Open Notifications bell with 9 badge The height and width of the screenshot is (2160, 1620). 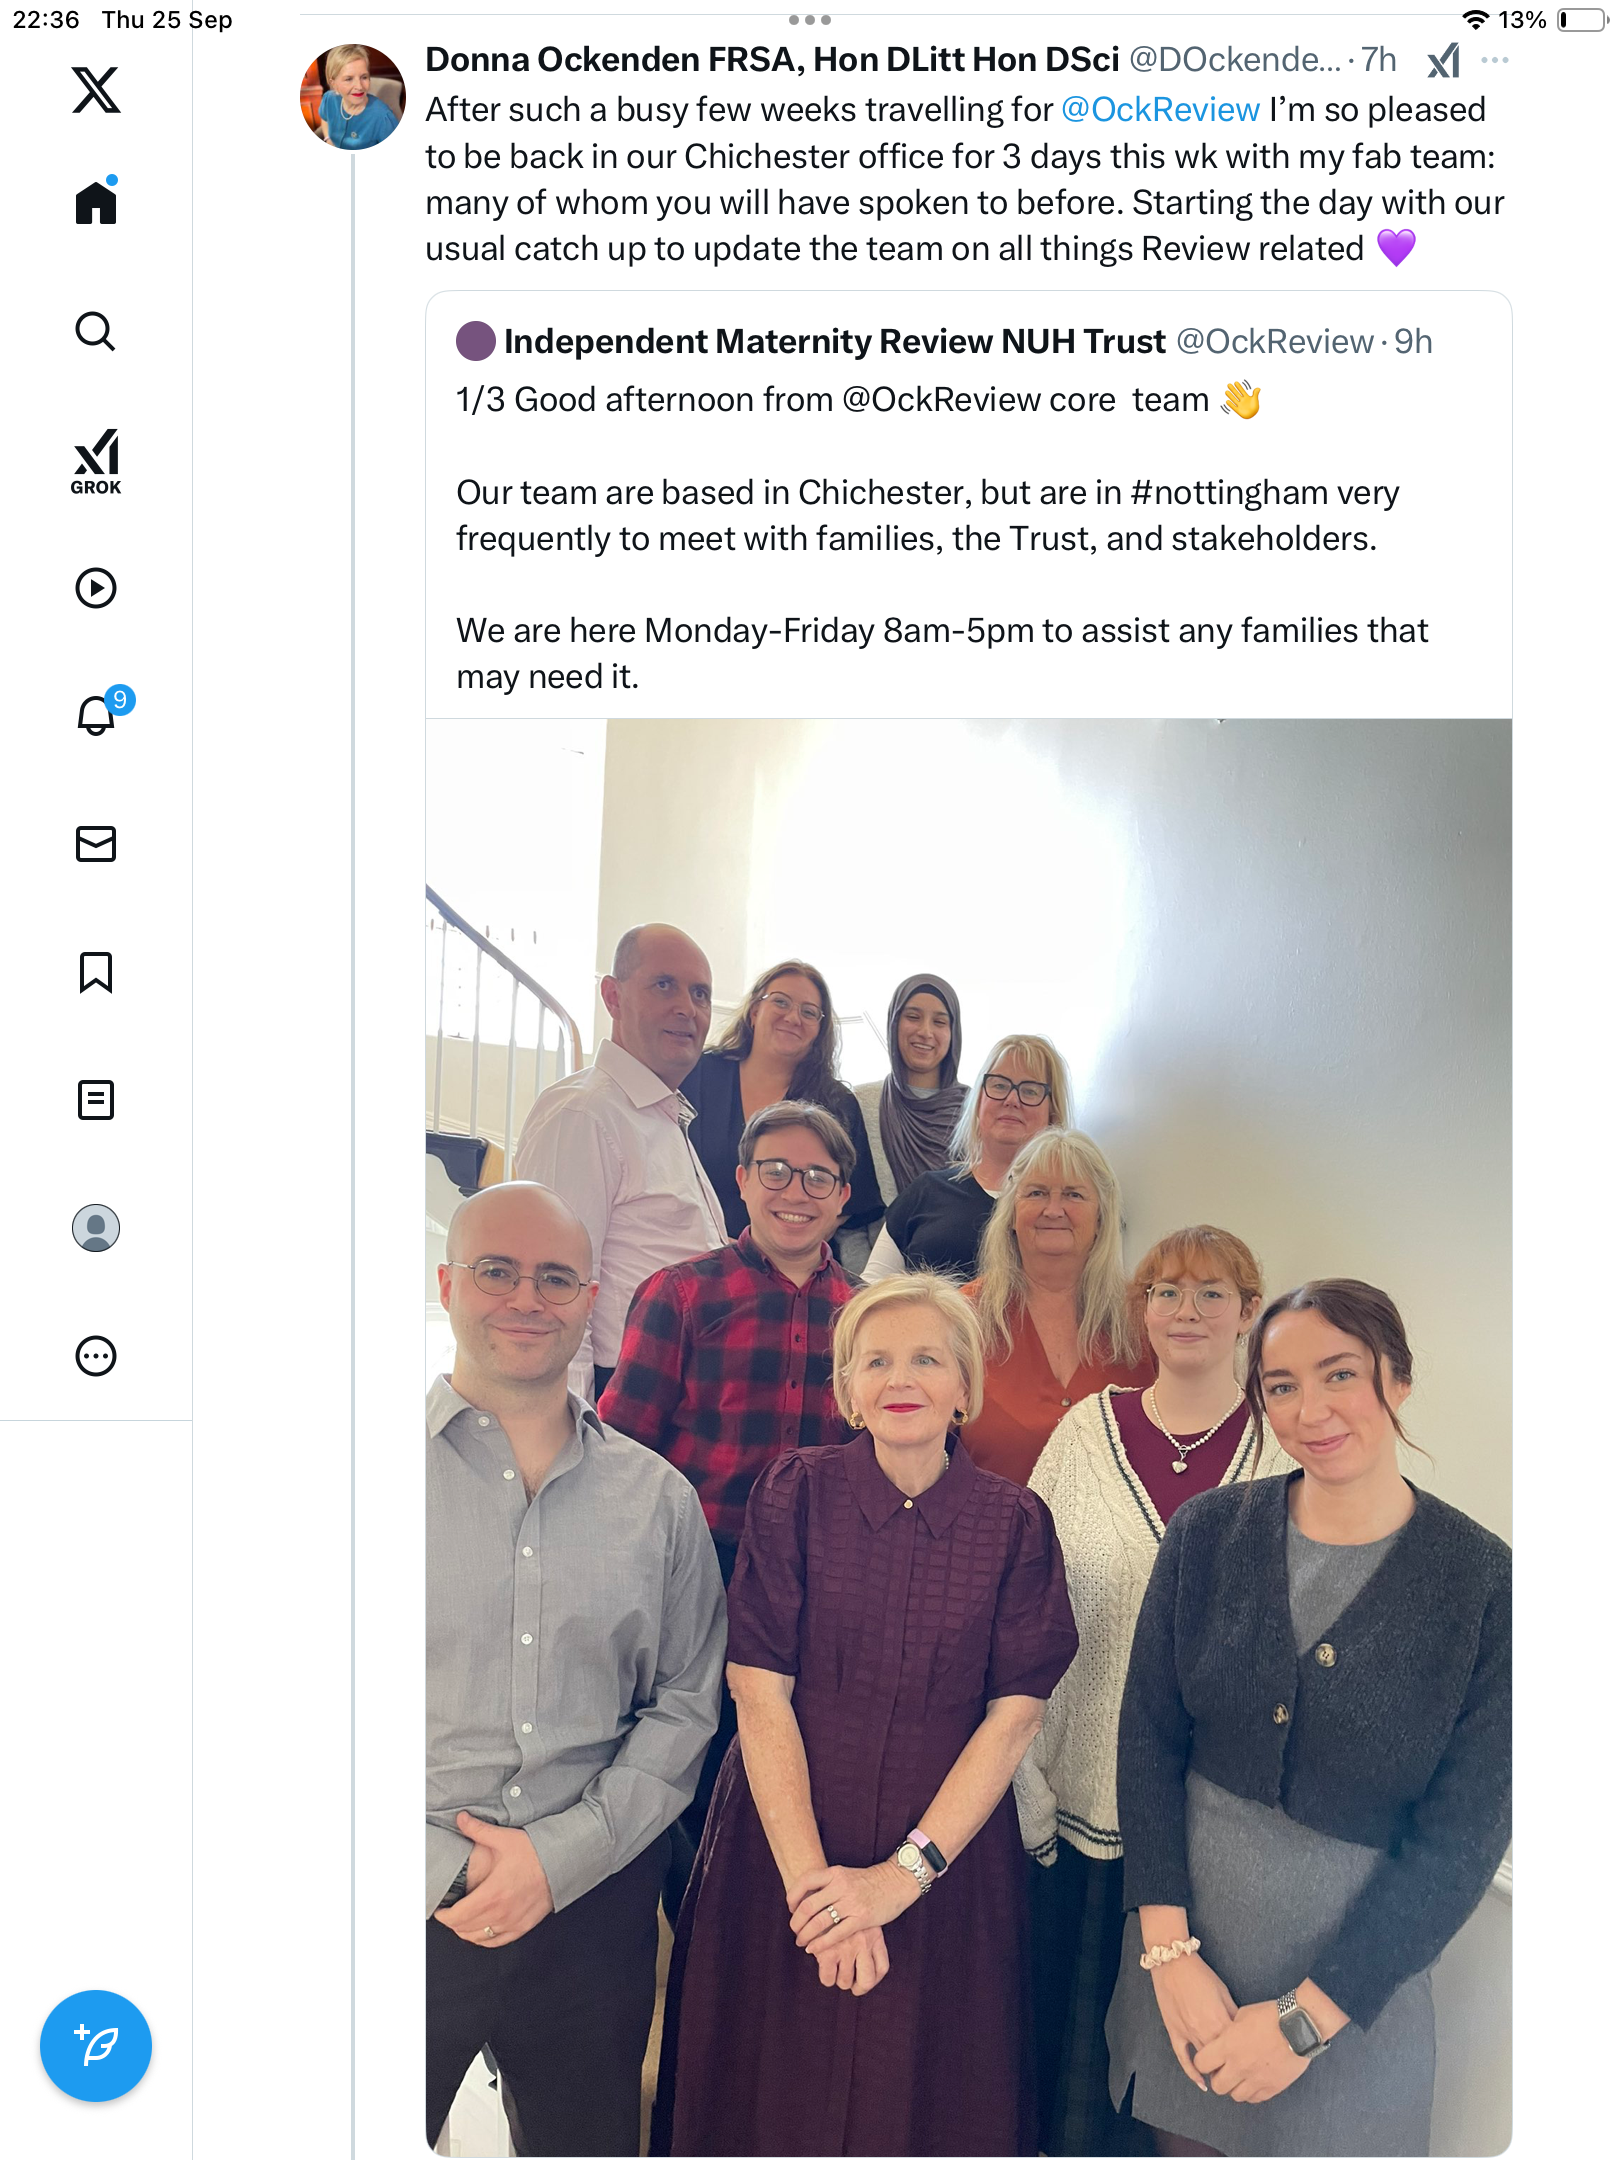click(x=101, y=712)
